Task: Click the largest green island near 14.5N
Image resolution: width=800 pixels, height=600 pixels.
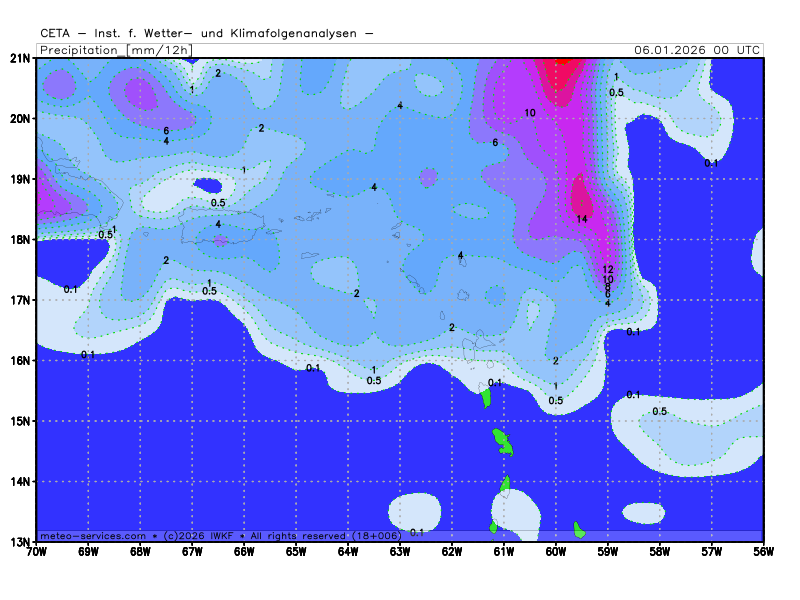Action: click(503, 441)
